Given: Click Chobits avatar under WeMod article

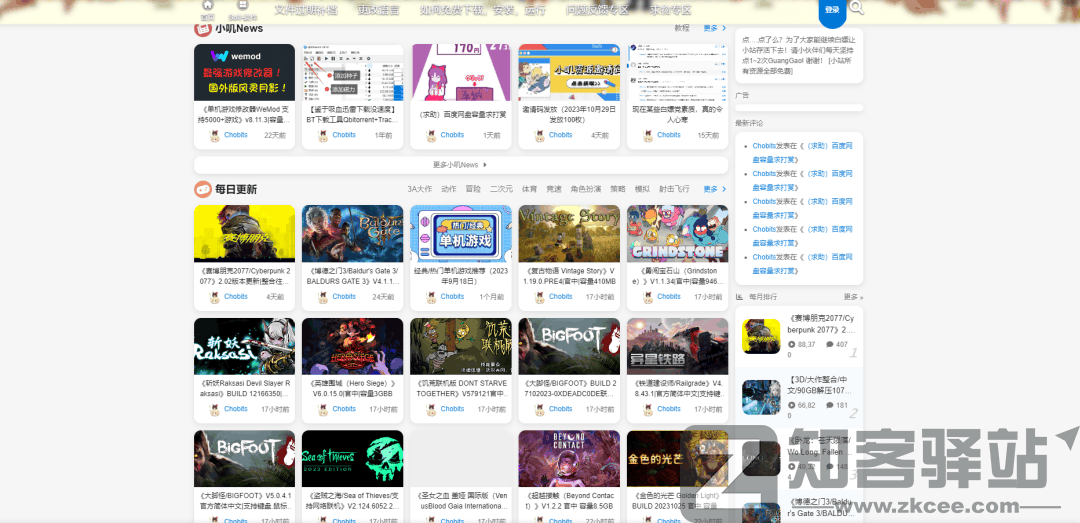Looking at the screenshot, I should coord(215,135).
